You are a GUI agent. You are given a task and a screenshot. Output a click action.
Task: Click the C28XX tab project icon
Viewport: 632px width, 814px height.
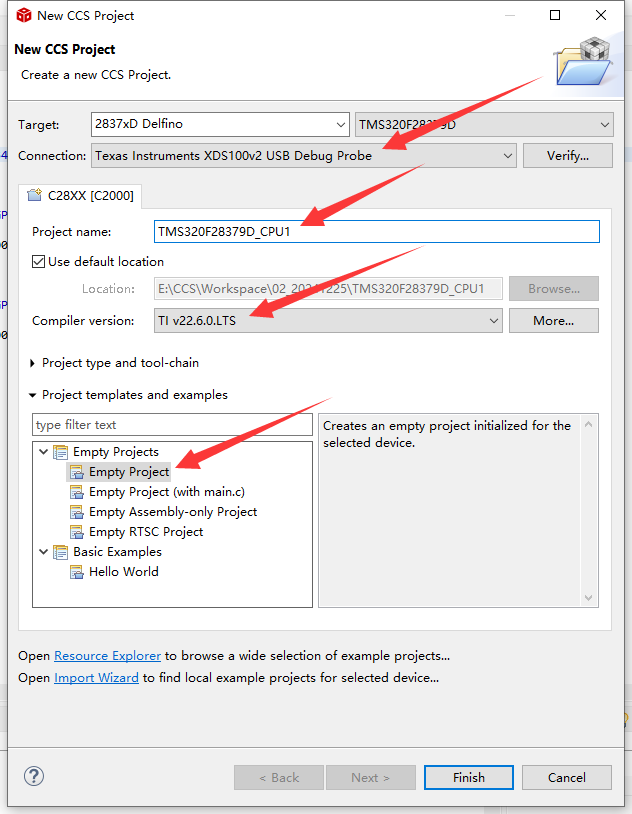pos(34,195)
